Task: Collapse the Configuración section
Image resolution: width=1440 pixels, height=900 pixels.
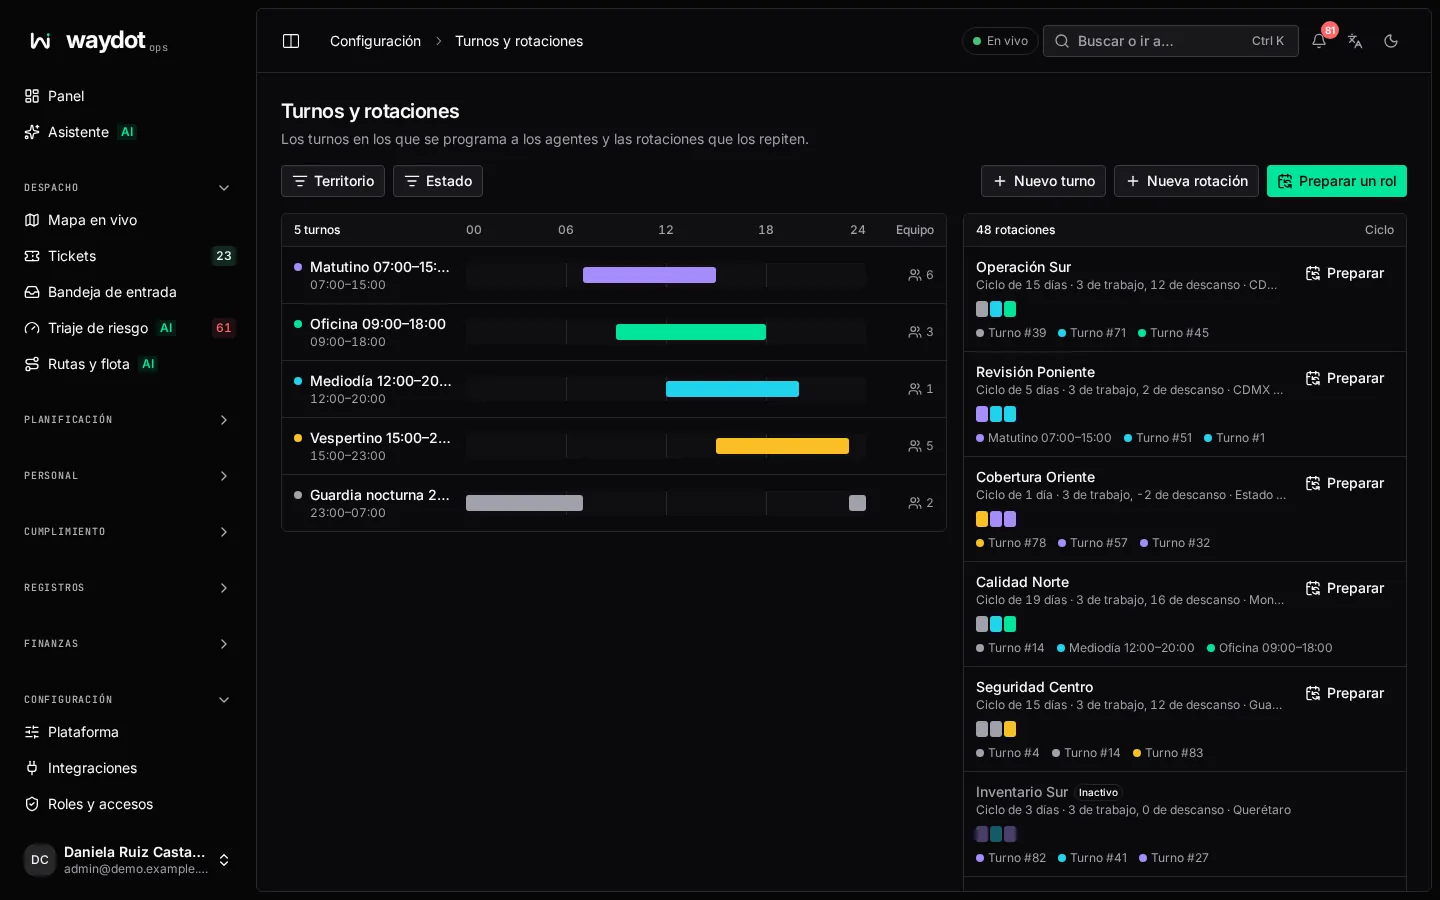Action: tap(128, 700)
